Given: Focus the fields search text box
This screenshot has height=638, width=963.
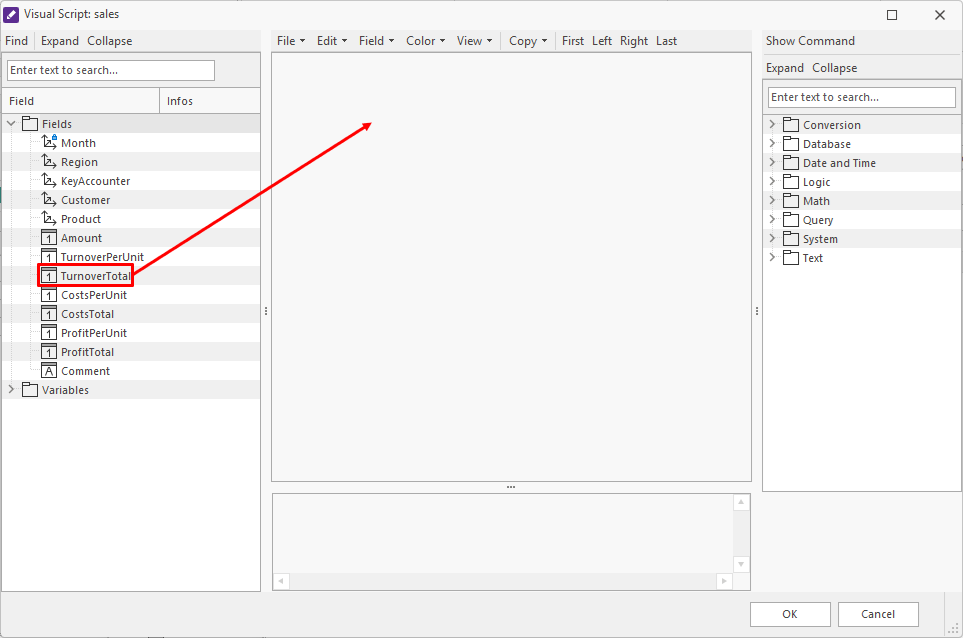Looking at the screenshot, I should coord(111,70).
